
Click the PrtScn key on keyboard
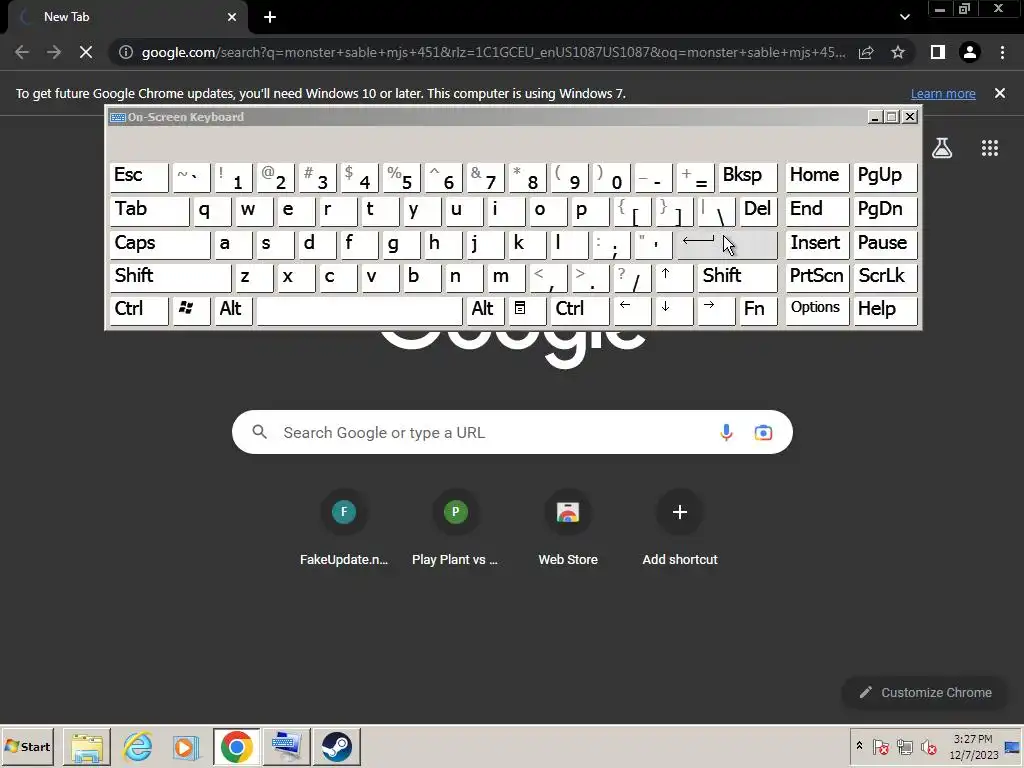817,277
